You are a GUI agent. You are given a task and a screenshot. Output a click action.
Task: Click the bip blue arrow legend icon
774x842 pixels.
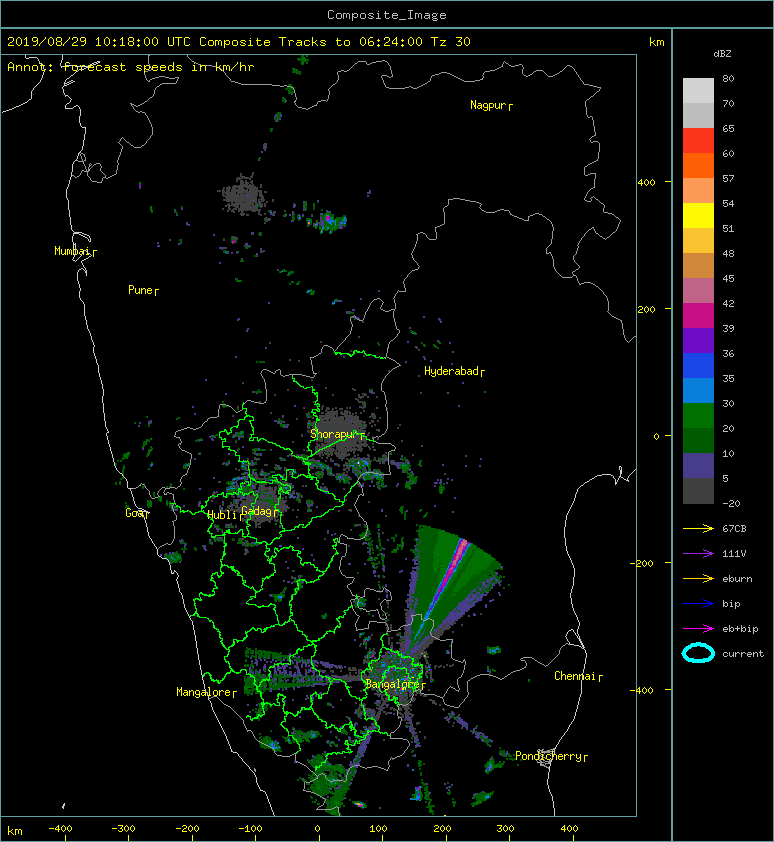tap(698, 604)
